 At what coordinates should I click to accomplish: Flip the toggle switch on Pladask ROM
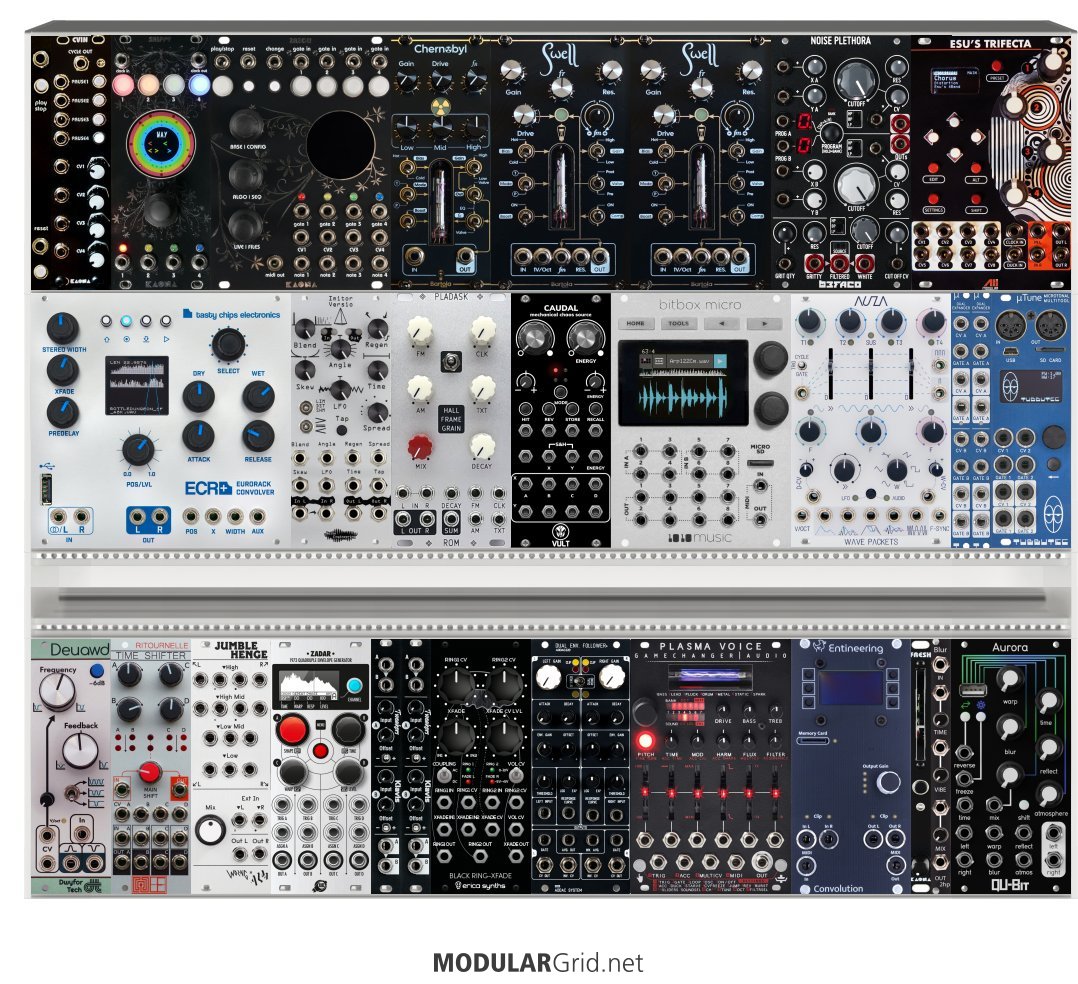450,361
